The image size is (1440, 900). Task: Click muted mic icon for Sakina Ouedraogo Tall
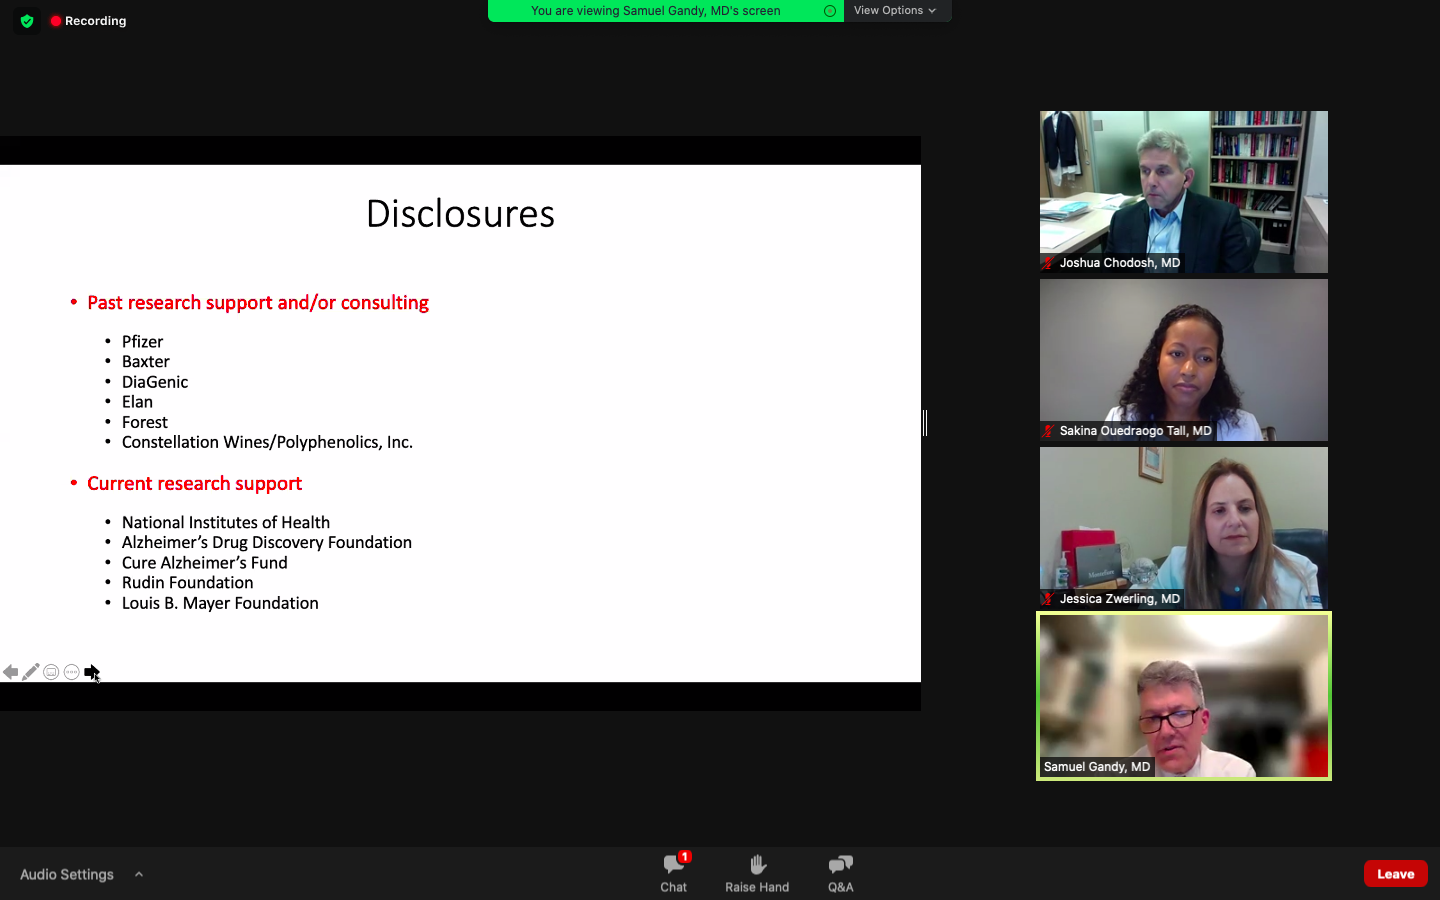pyautogui.click(x=1048, y=431)
